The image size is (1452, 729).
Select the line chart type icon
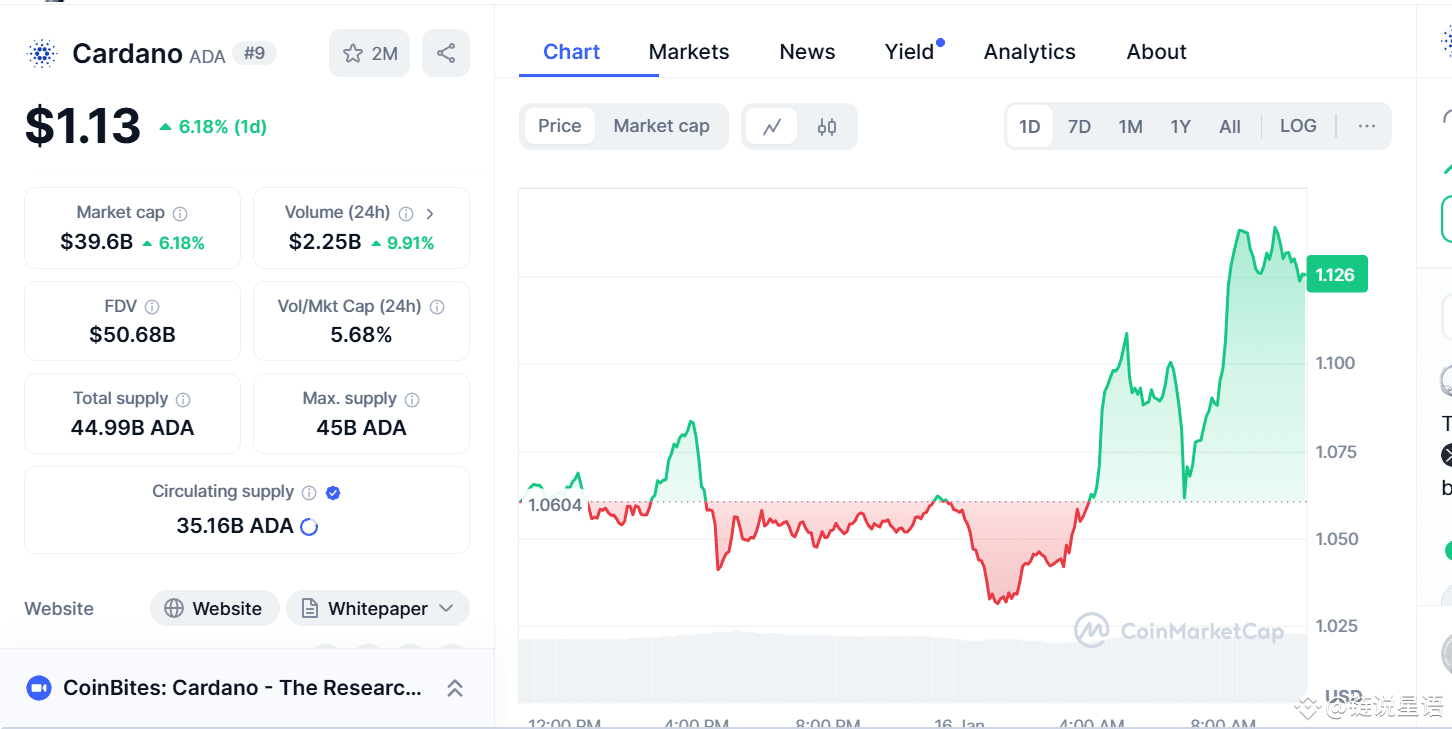point(771,126)
